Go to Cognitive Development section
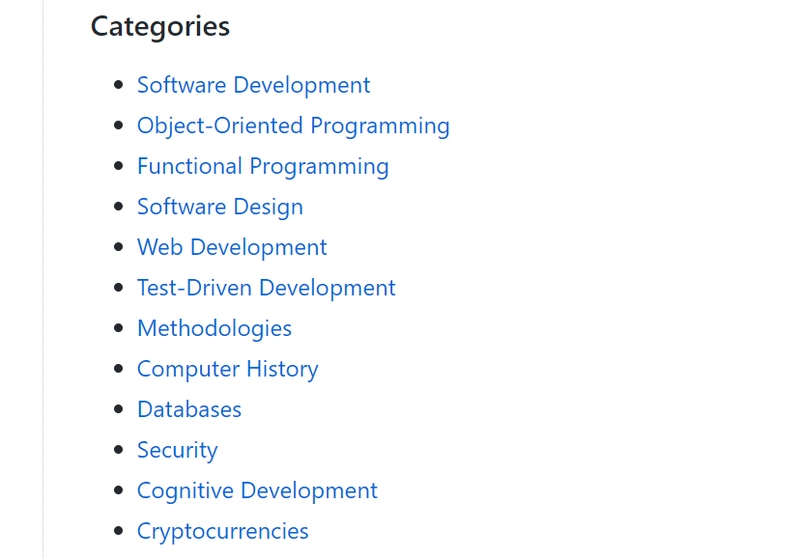Screen dimensions: 800x559 [x=257, y=491]
